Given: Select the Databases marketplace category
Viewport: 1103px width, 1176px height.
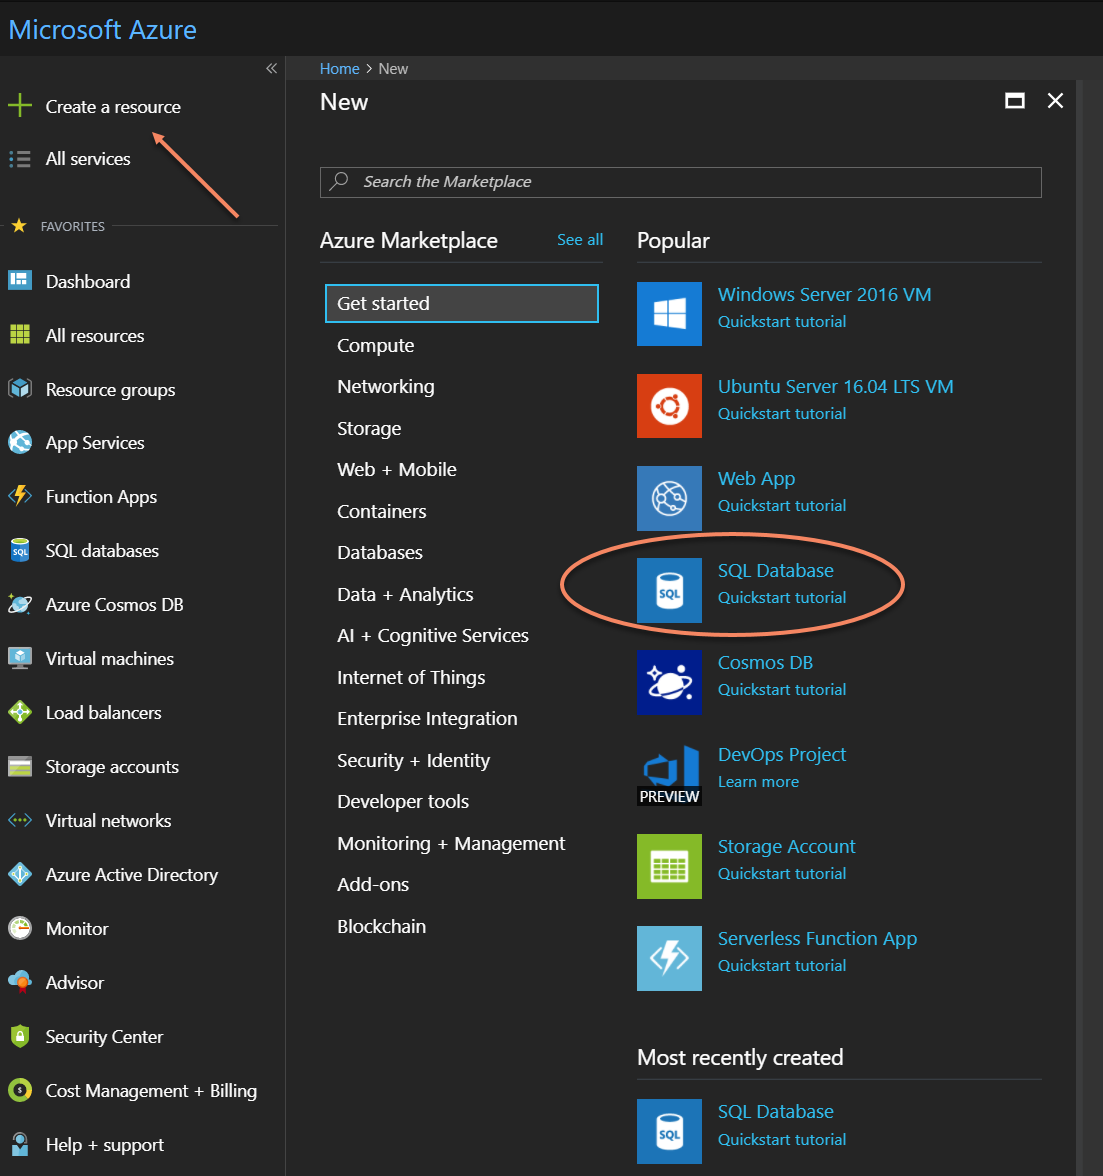Looking at the screenshot, I should coord(379,553).
